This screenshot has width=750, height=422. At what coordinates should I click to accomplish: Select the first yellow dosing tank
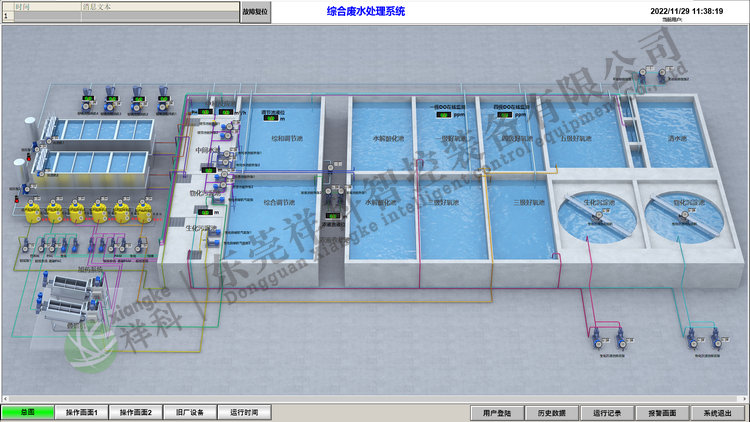click(x=31, y=210)
